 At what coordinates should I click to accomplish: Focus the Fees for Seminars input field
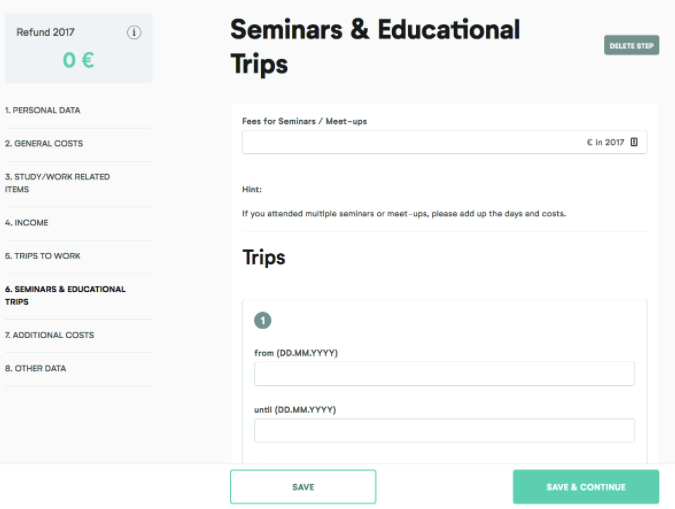[x=444, y=142]
